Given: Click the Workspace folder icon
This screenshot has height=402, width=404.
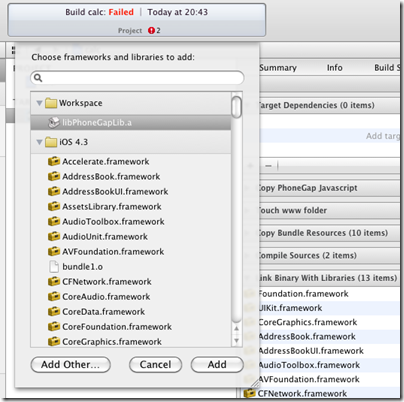Looking at the screenshot, I should tap(51, 103).
